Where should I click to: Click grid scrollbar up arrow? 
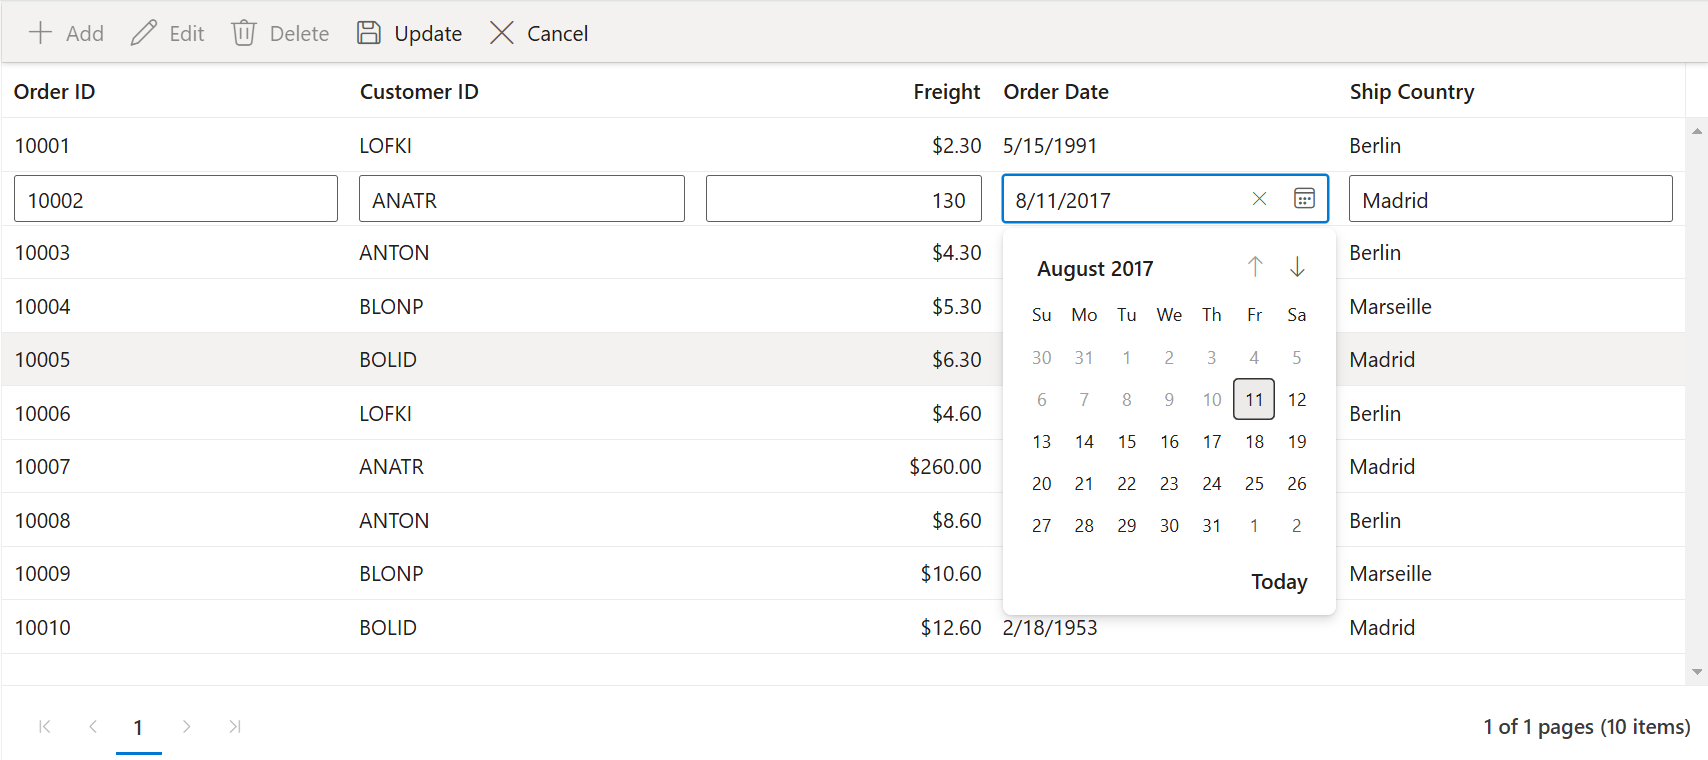(x=1697, y=131)
